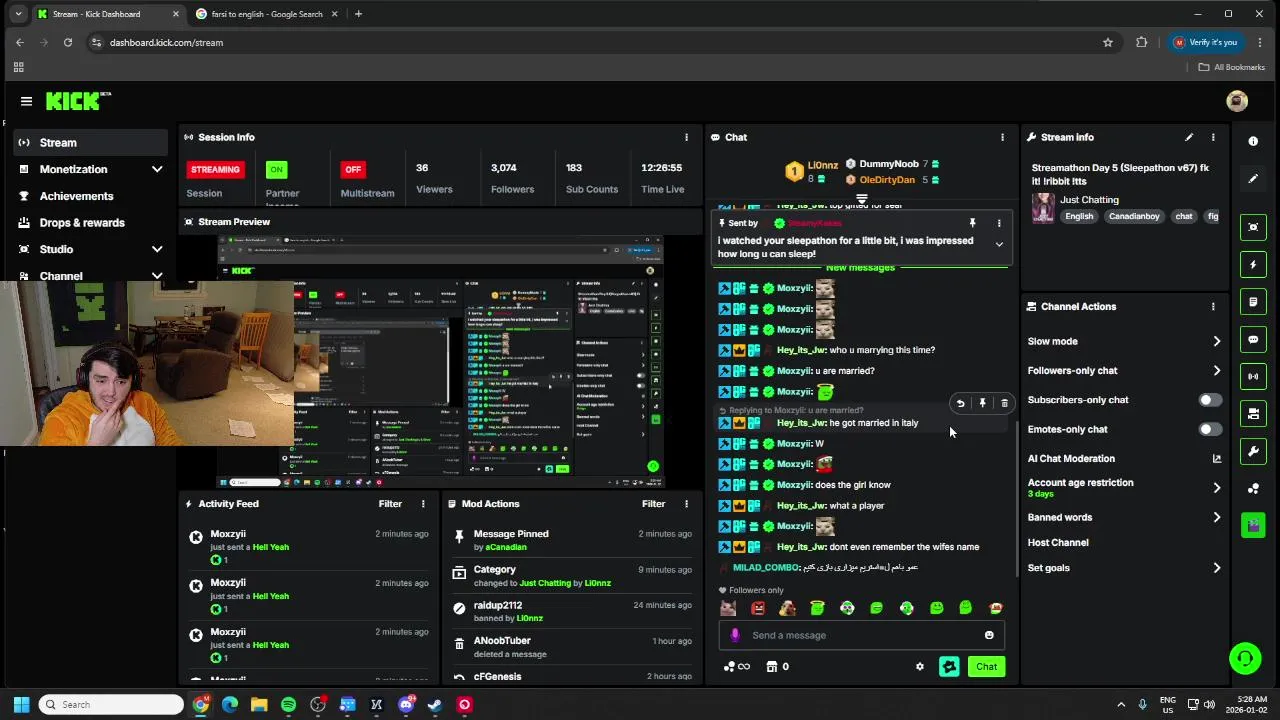Filter the Activity Feed
This screenshot has height=720, width=1280.
(390, 504)
